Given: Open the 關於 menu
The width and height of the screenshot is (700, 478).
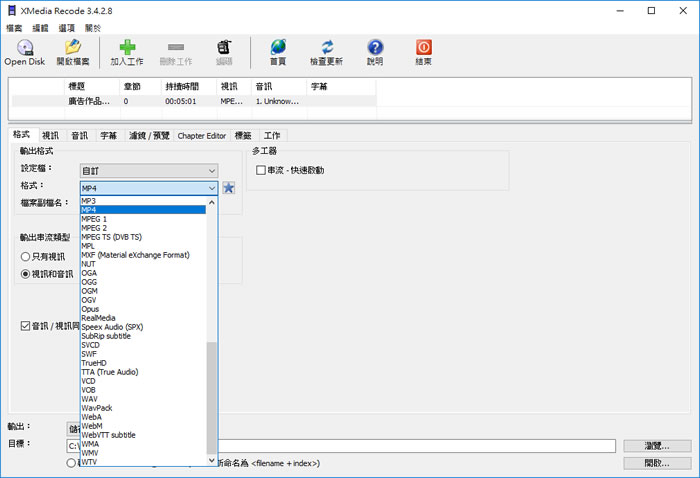Looking at the screenshot, I should pos(93,28).
